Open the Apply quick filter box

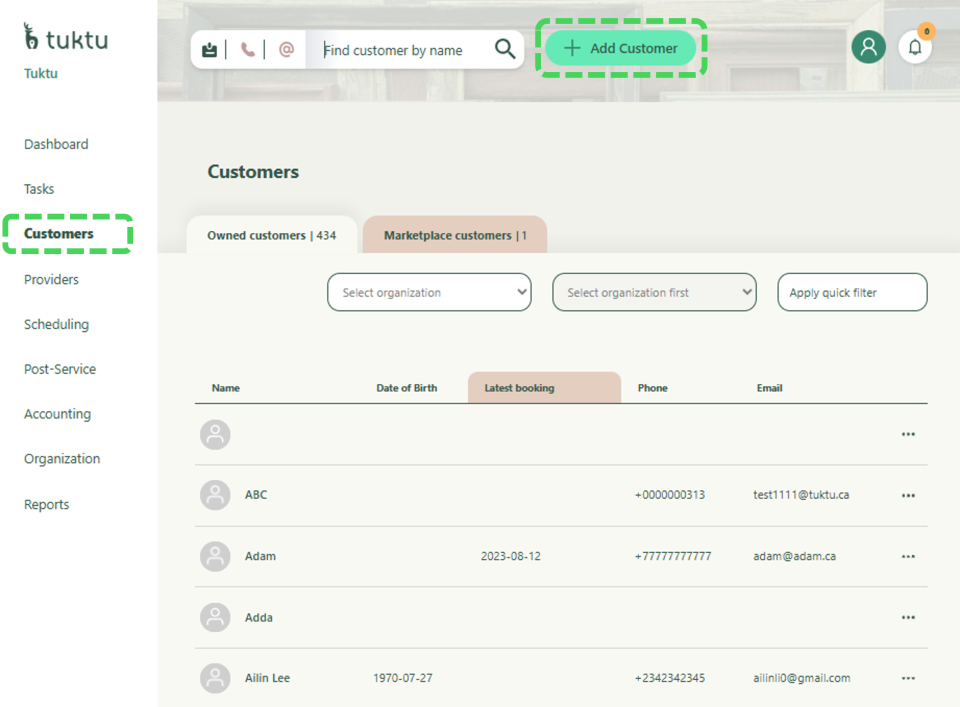point(852,293)
